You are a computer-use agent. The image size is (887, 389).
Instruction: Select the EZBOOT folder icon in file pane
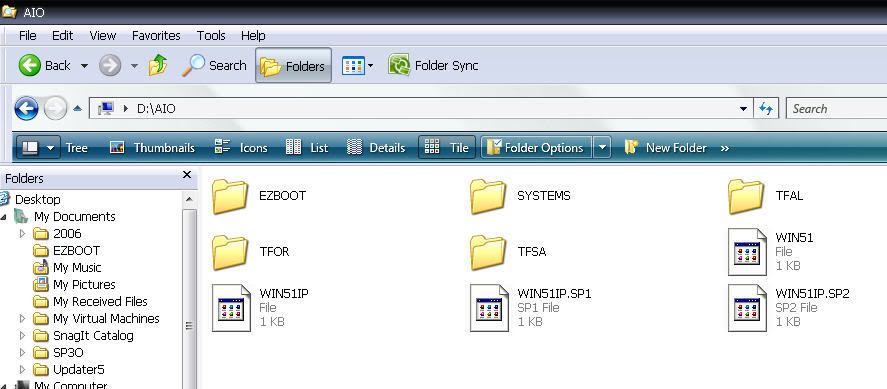click(230, 196)
